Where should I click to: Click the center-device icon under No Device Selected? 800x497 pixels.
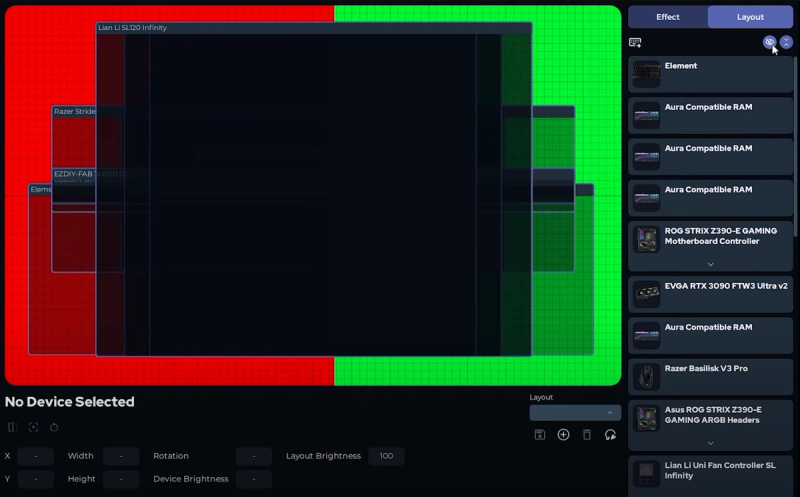point(33,427)
